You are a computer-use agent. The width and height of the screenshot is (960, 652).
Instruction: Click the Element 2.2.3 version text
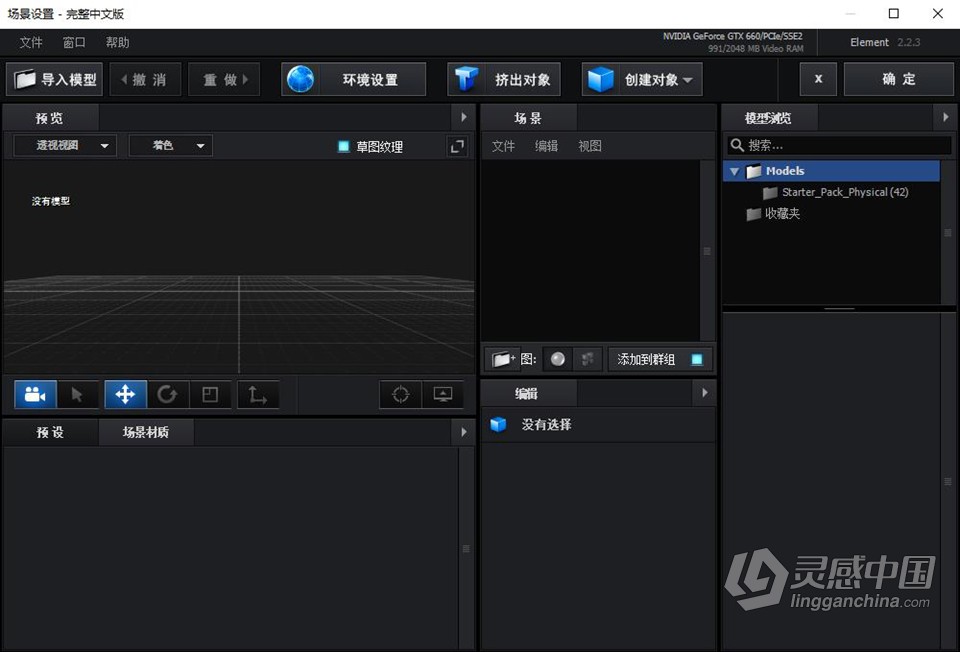coord(885,42)
